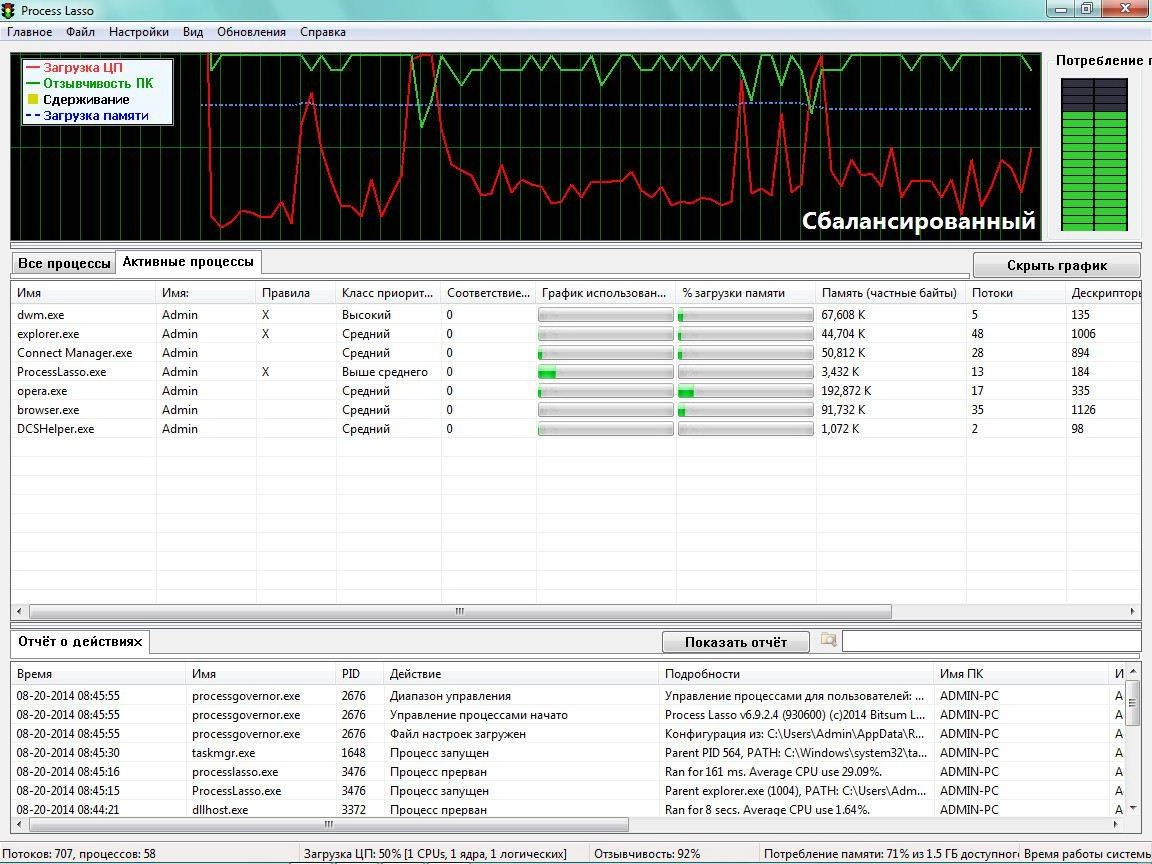This screenshot has width=1152, height=864.
Task: Select Connect Manager.exe process row
Action: point(576,353)
